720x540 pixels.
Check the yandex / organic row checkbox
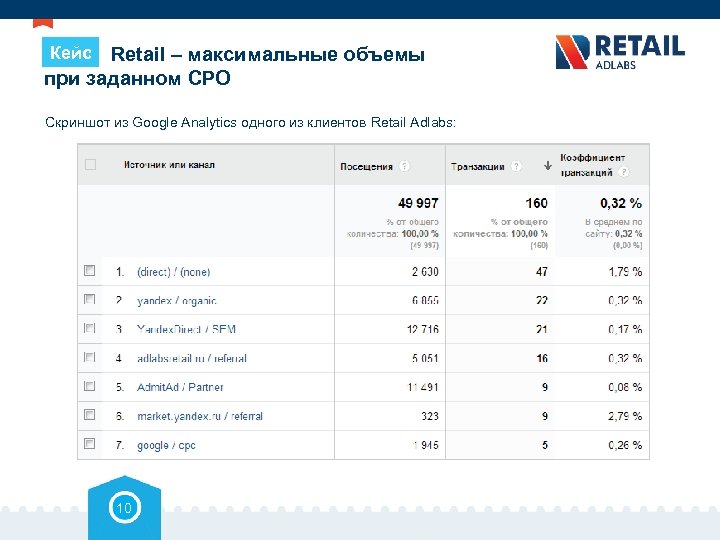(90, 299)
